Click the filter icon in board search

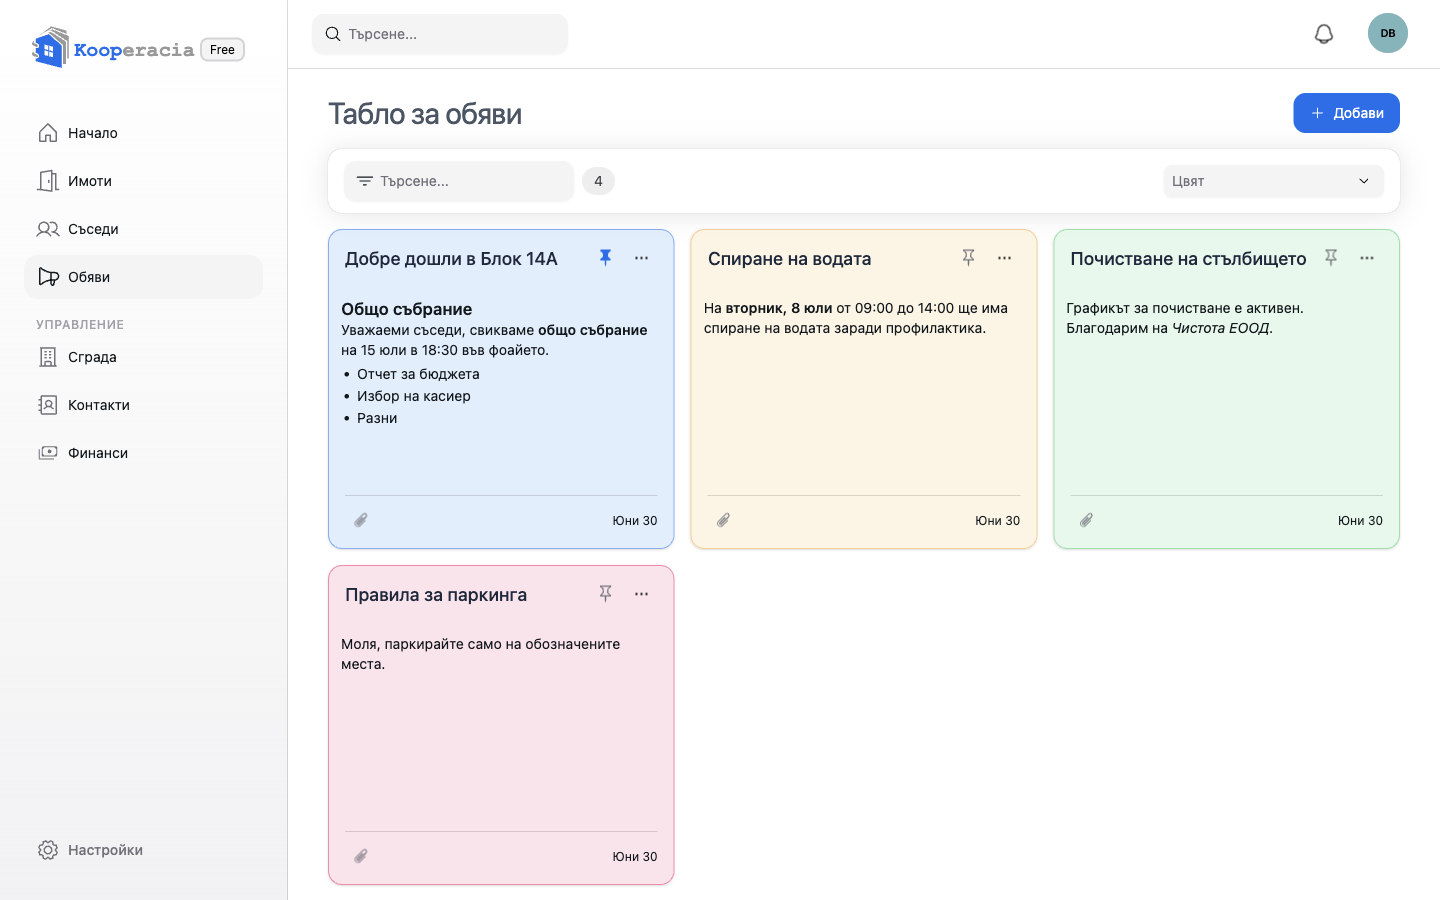pos(365,181)
